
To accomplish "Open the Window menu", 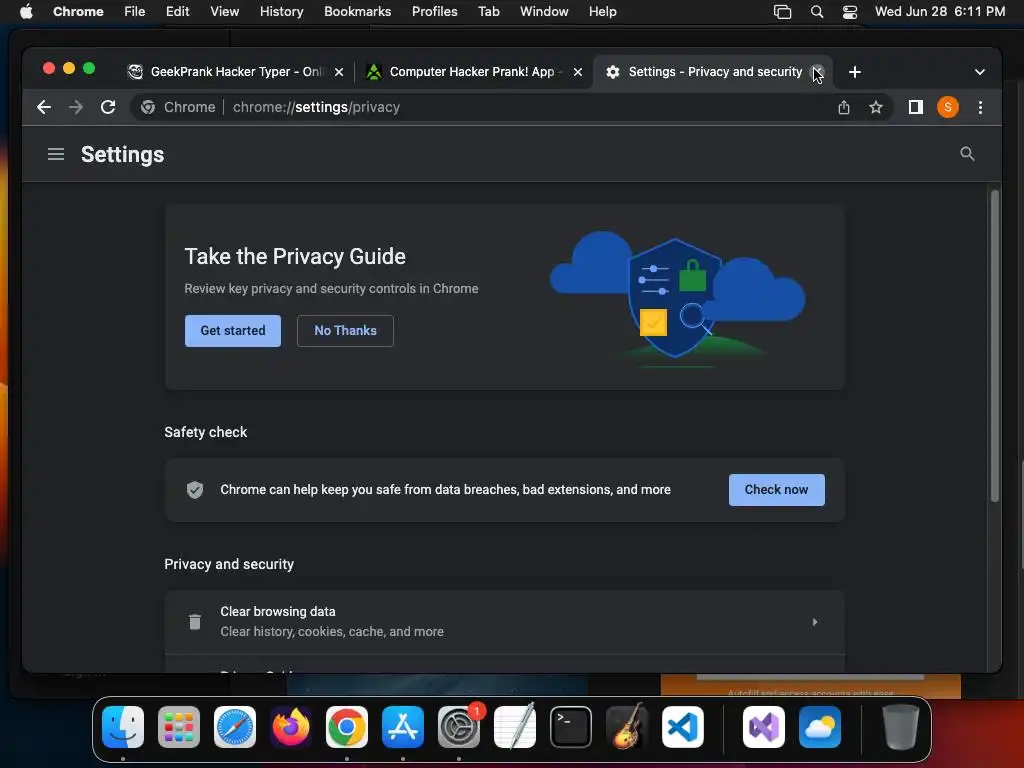I will pos(544,12).
